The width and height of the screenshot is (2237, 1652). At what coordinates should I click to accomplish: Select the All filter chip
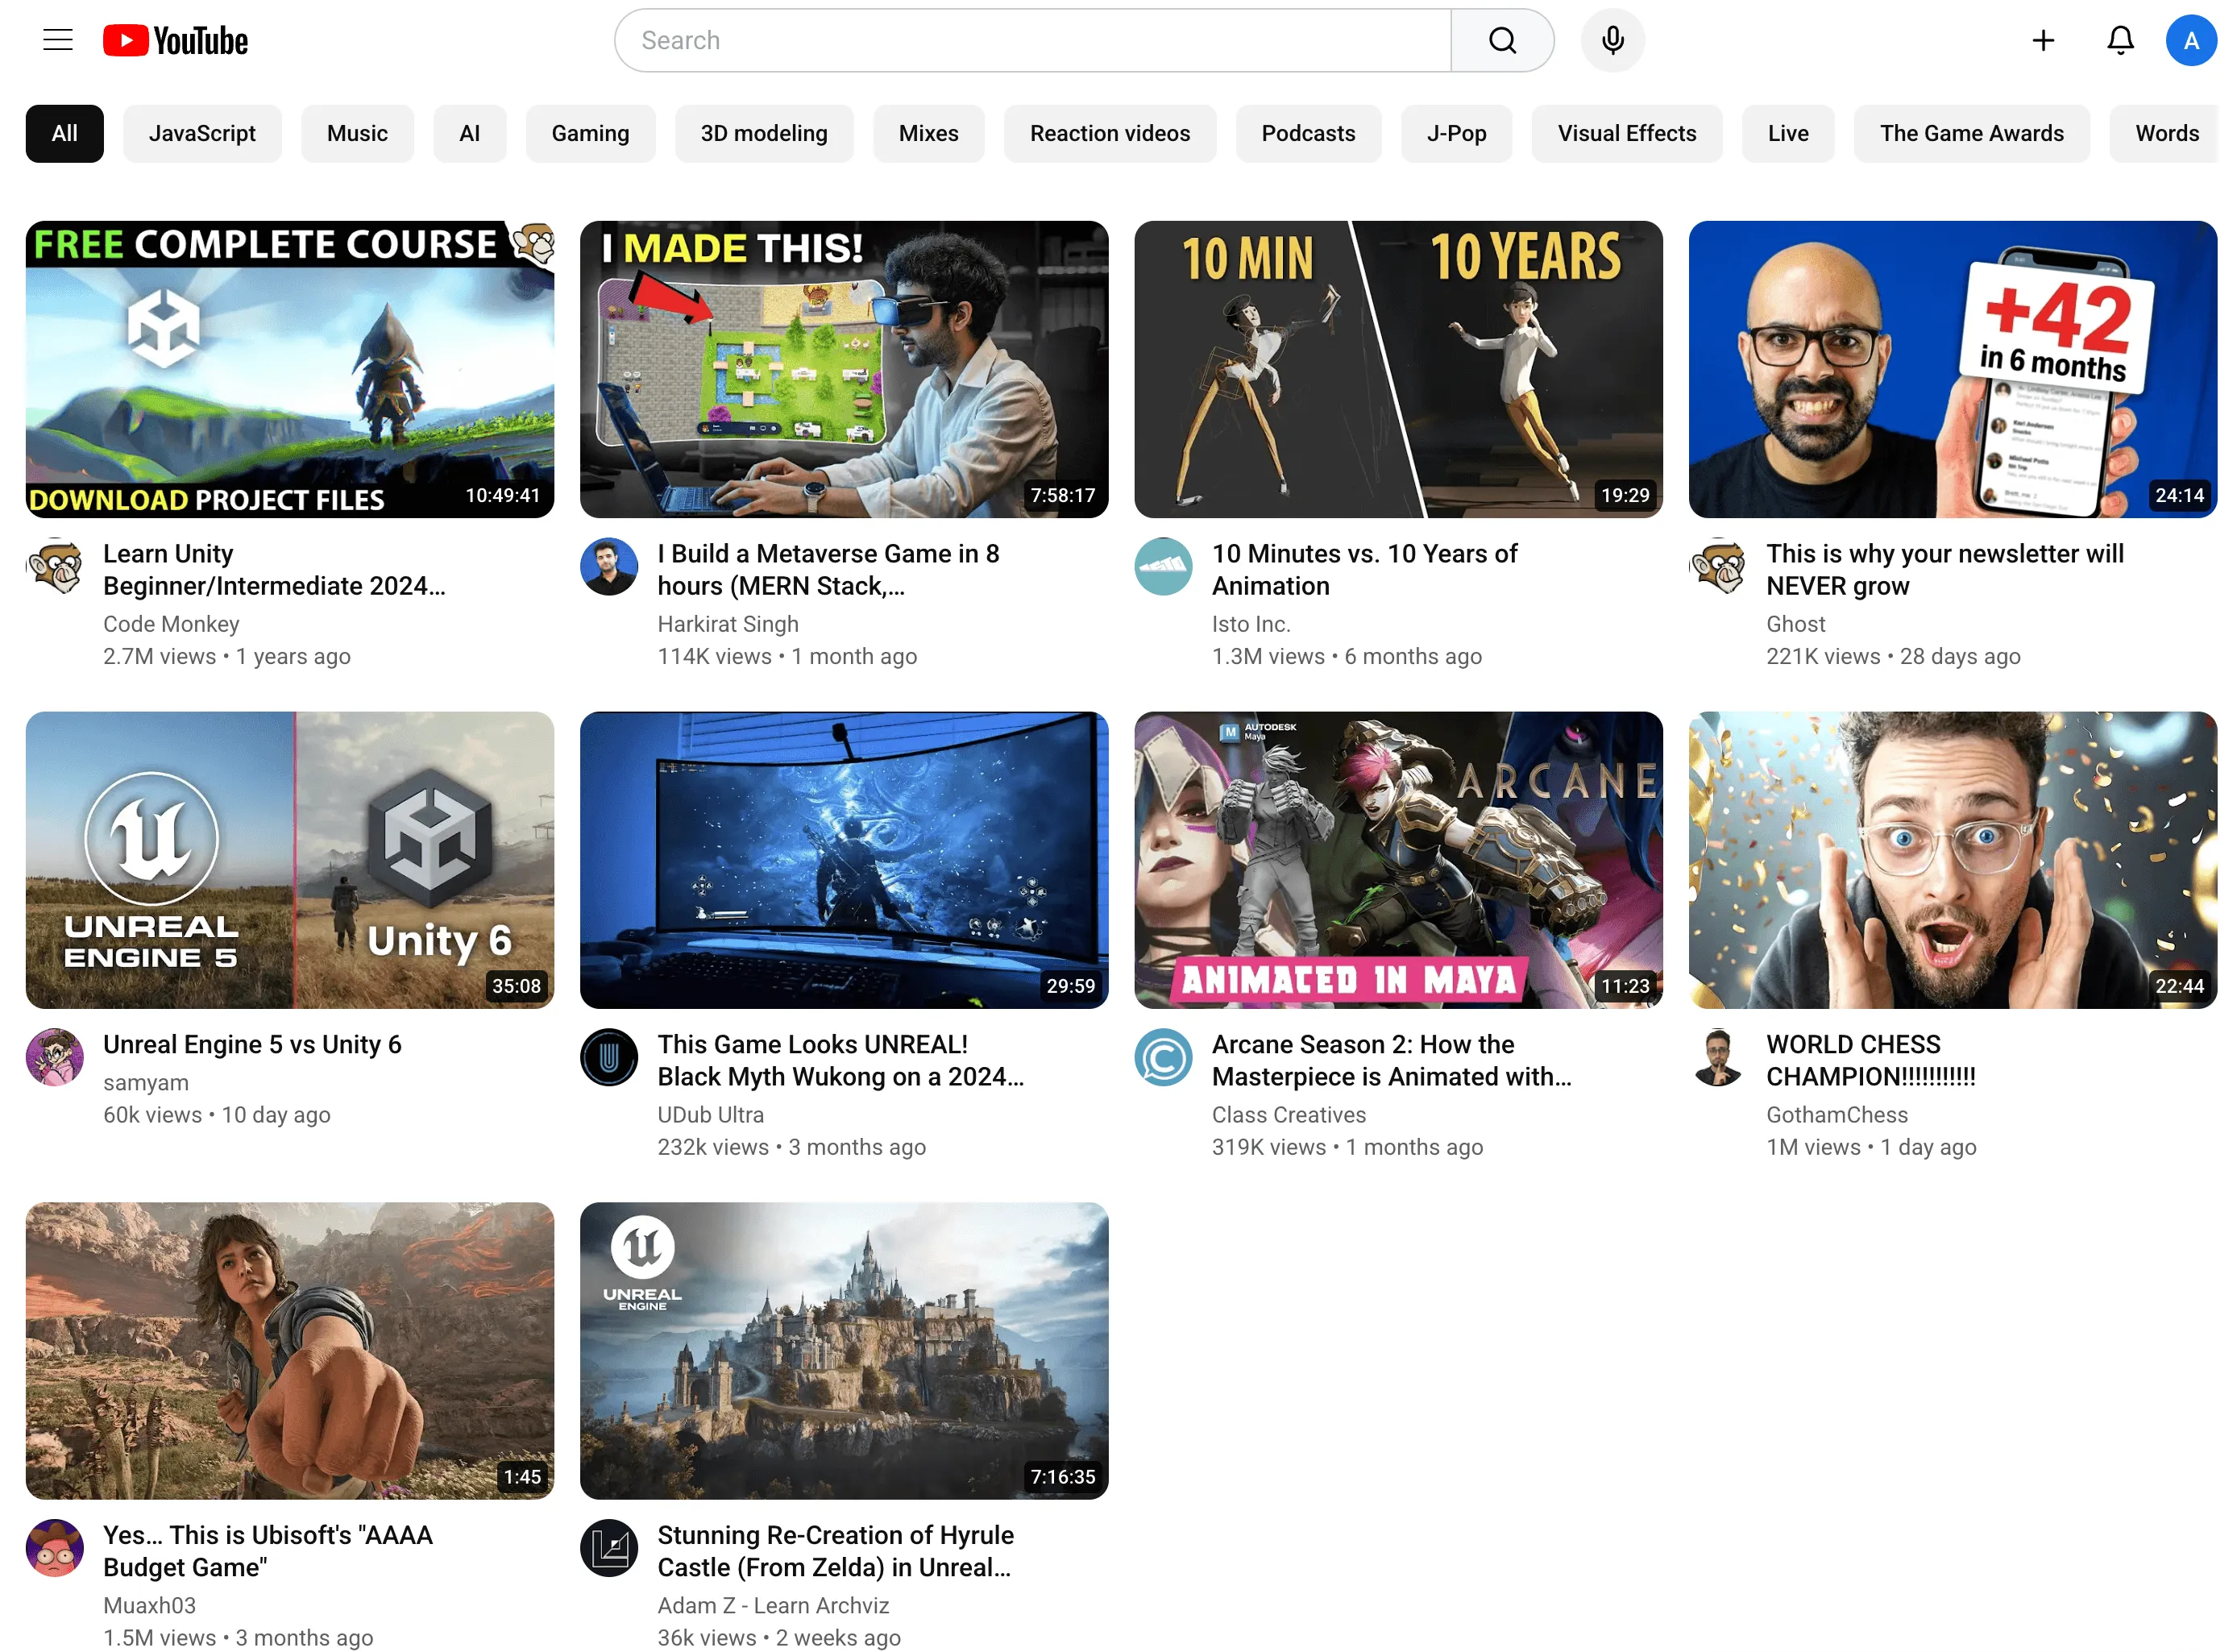65,133
